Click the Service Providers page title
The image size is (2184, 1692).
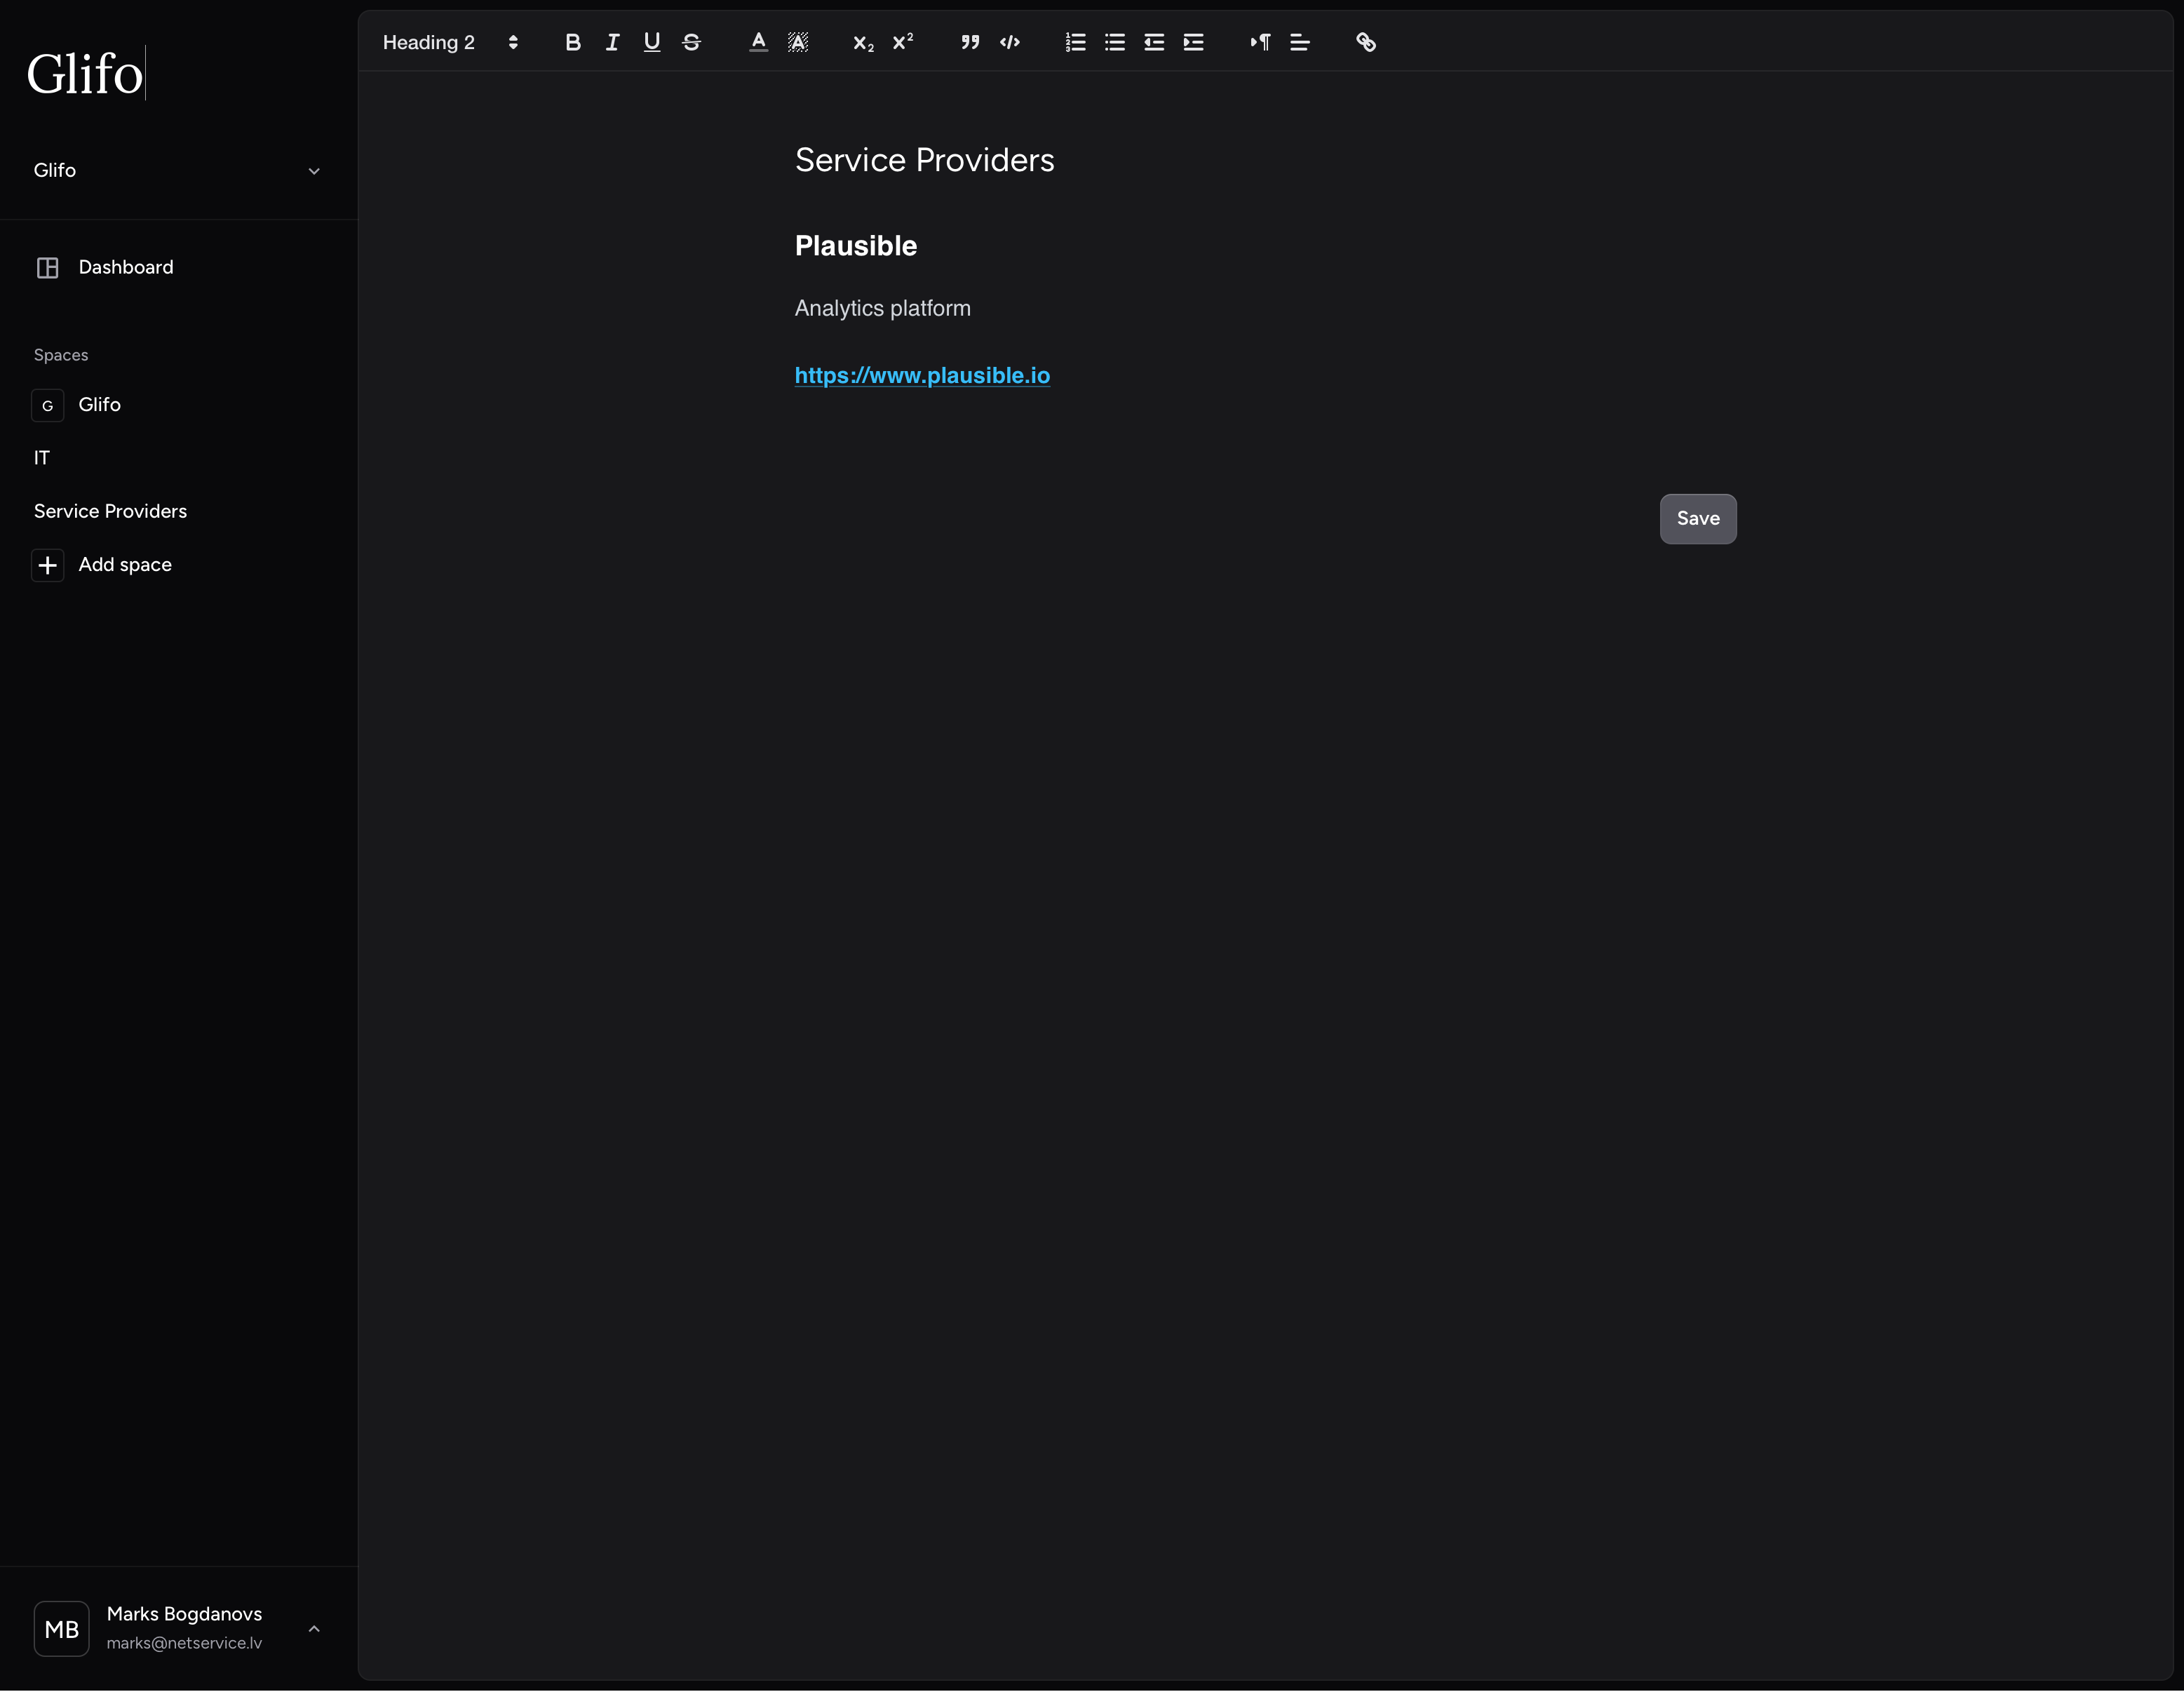(924, 160)
